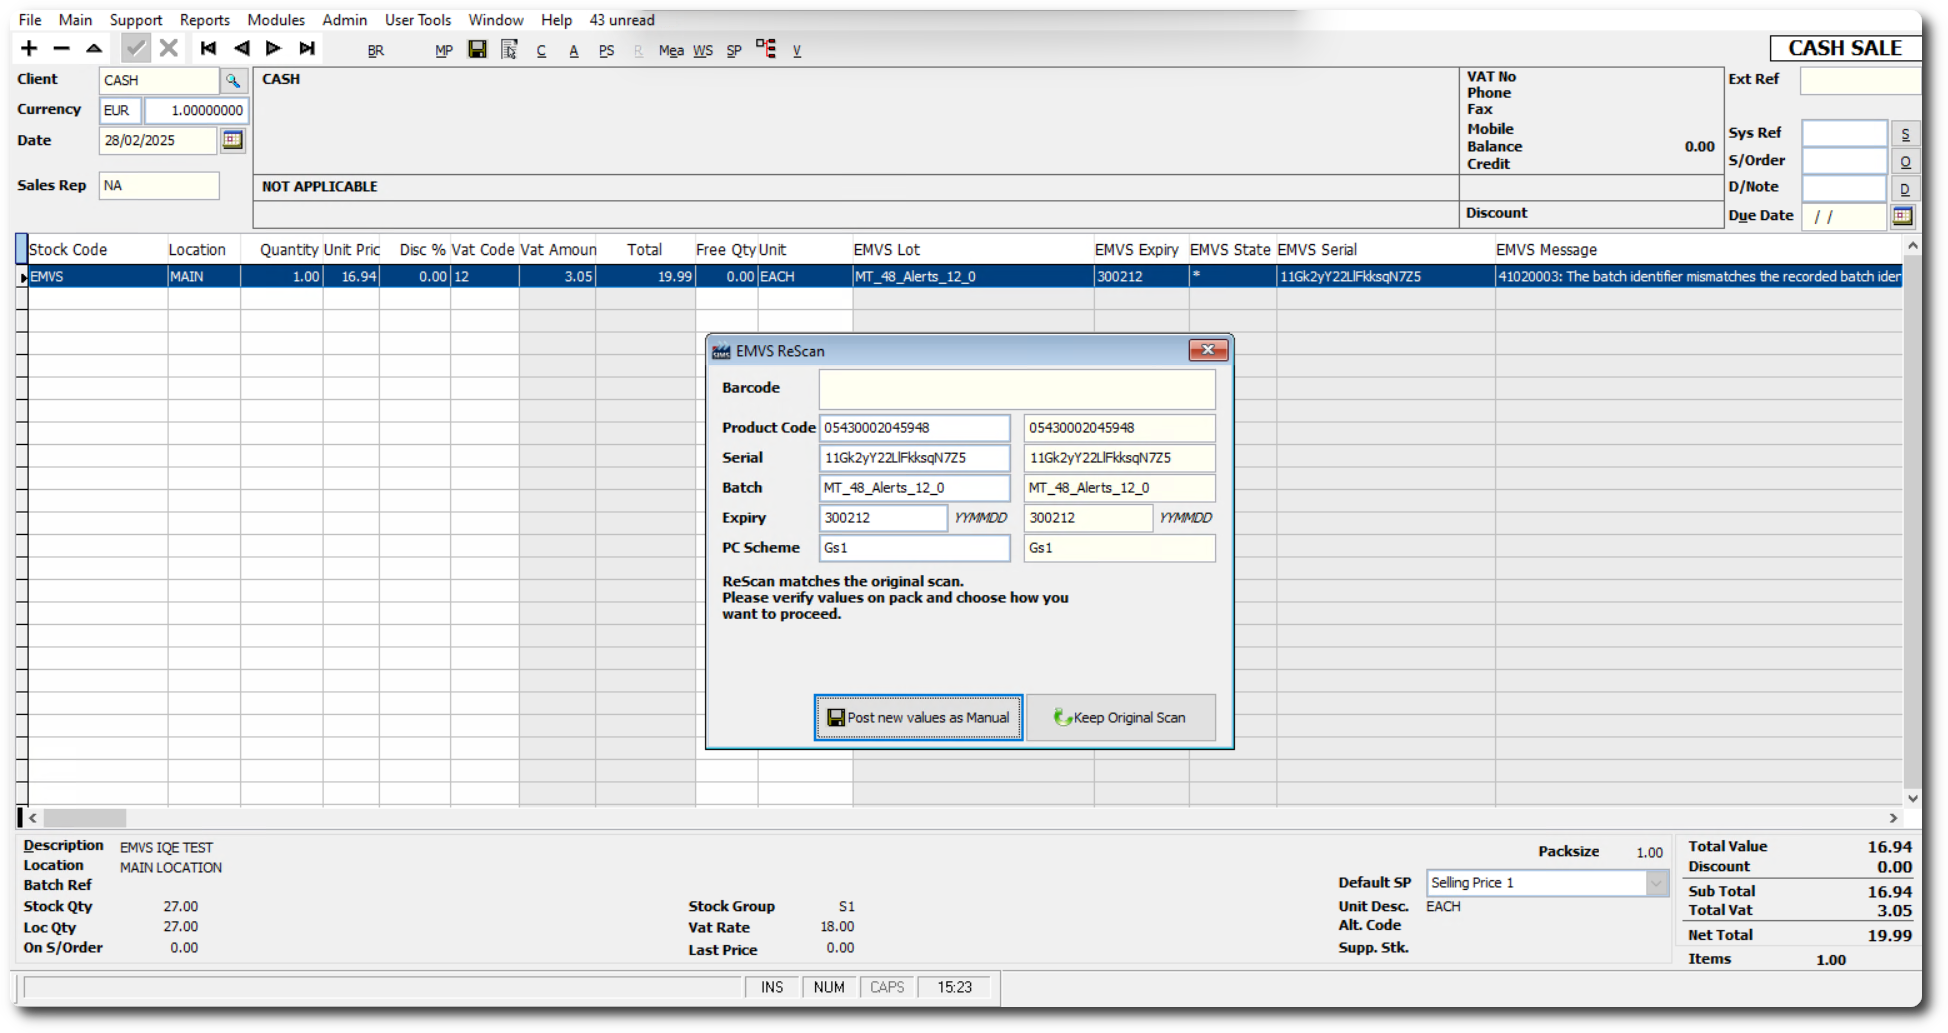Viewport: 1948px width, 1033px height.
Task: Open the Main menu
Action: coord(75,20)
